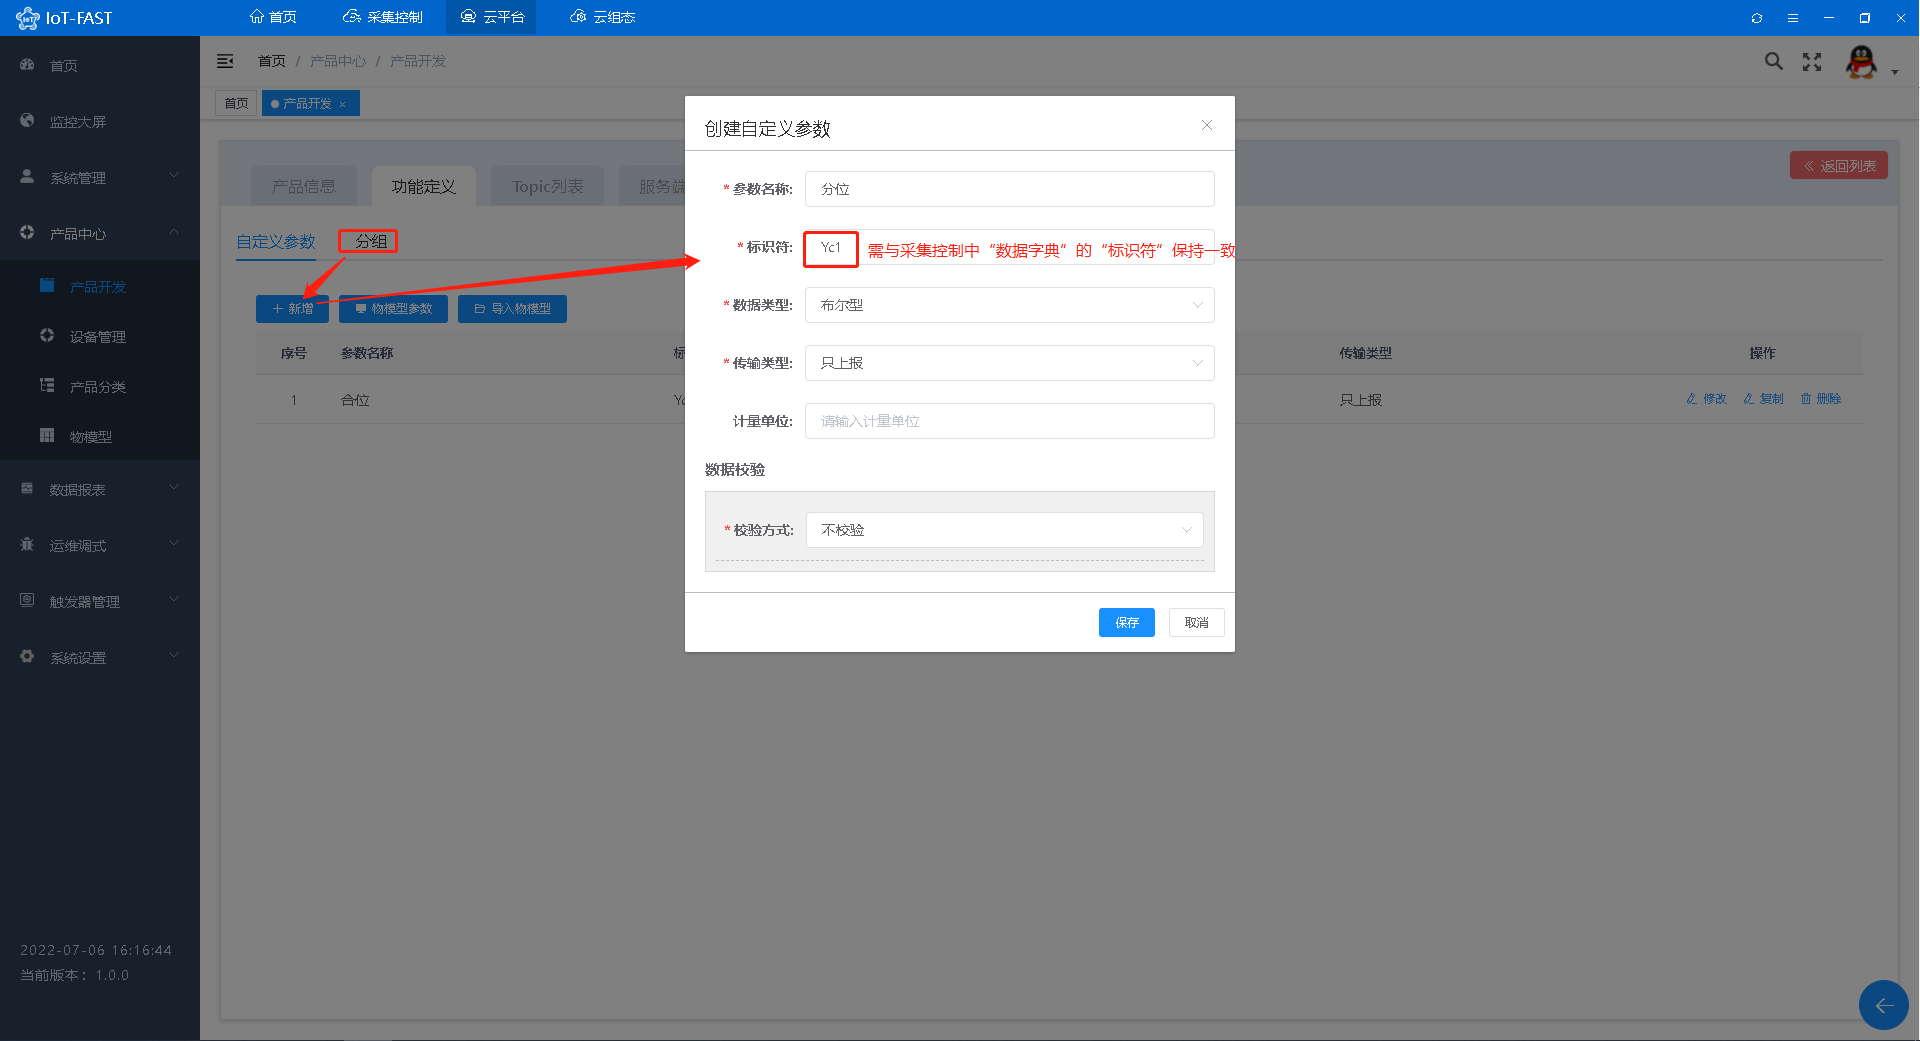Toggle fullscreen with the expand icon
Viewport: 1920px width, 1041px height.
(x=1812, y=62)
